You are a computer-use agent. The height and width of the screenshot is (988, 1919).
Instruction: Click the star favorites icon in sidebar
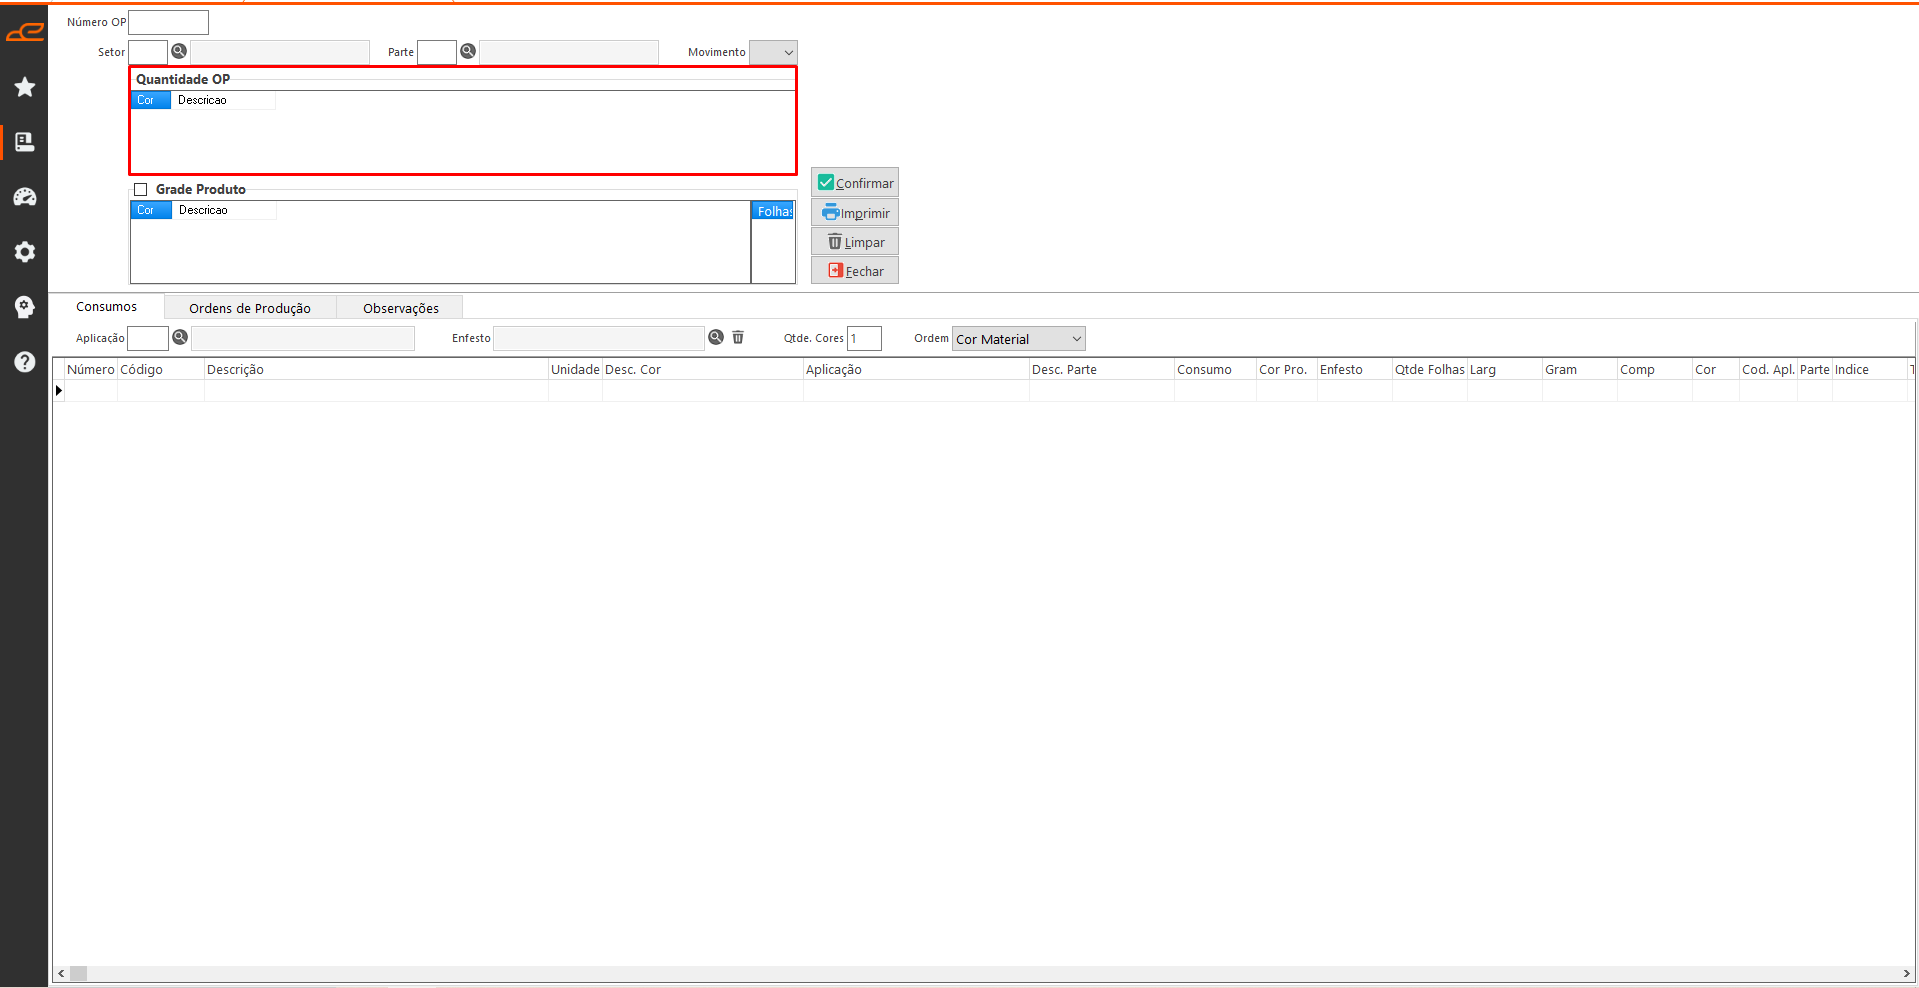point(25,88)
